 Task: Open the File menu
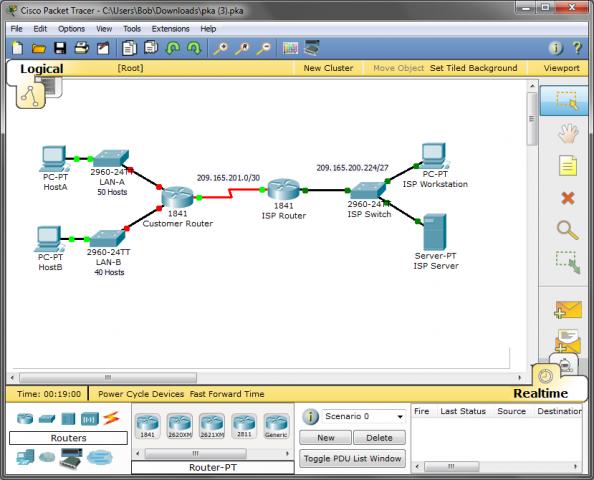[16, 29]
